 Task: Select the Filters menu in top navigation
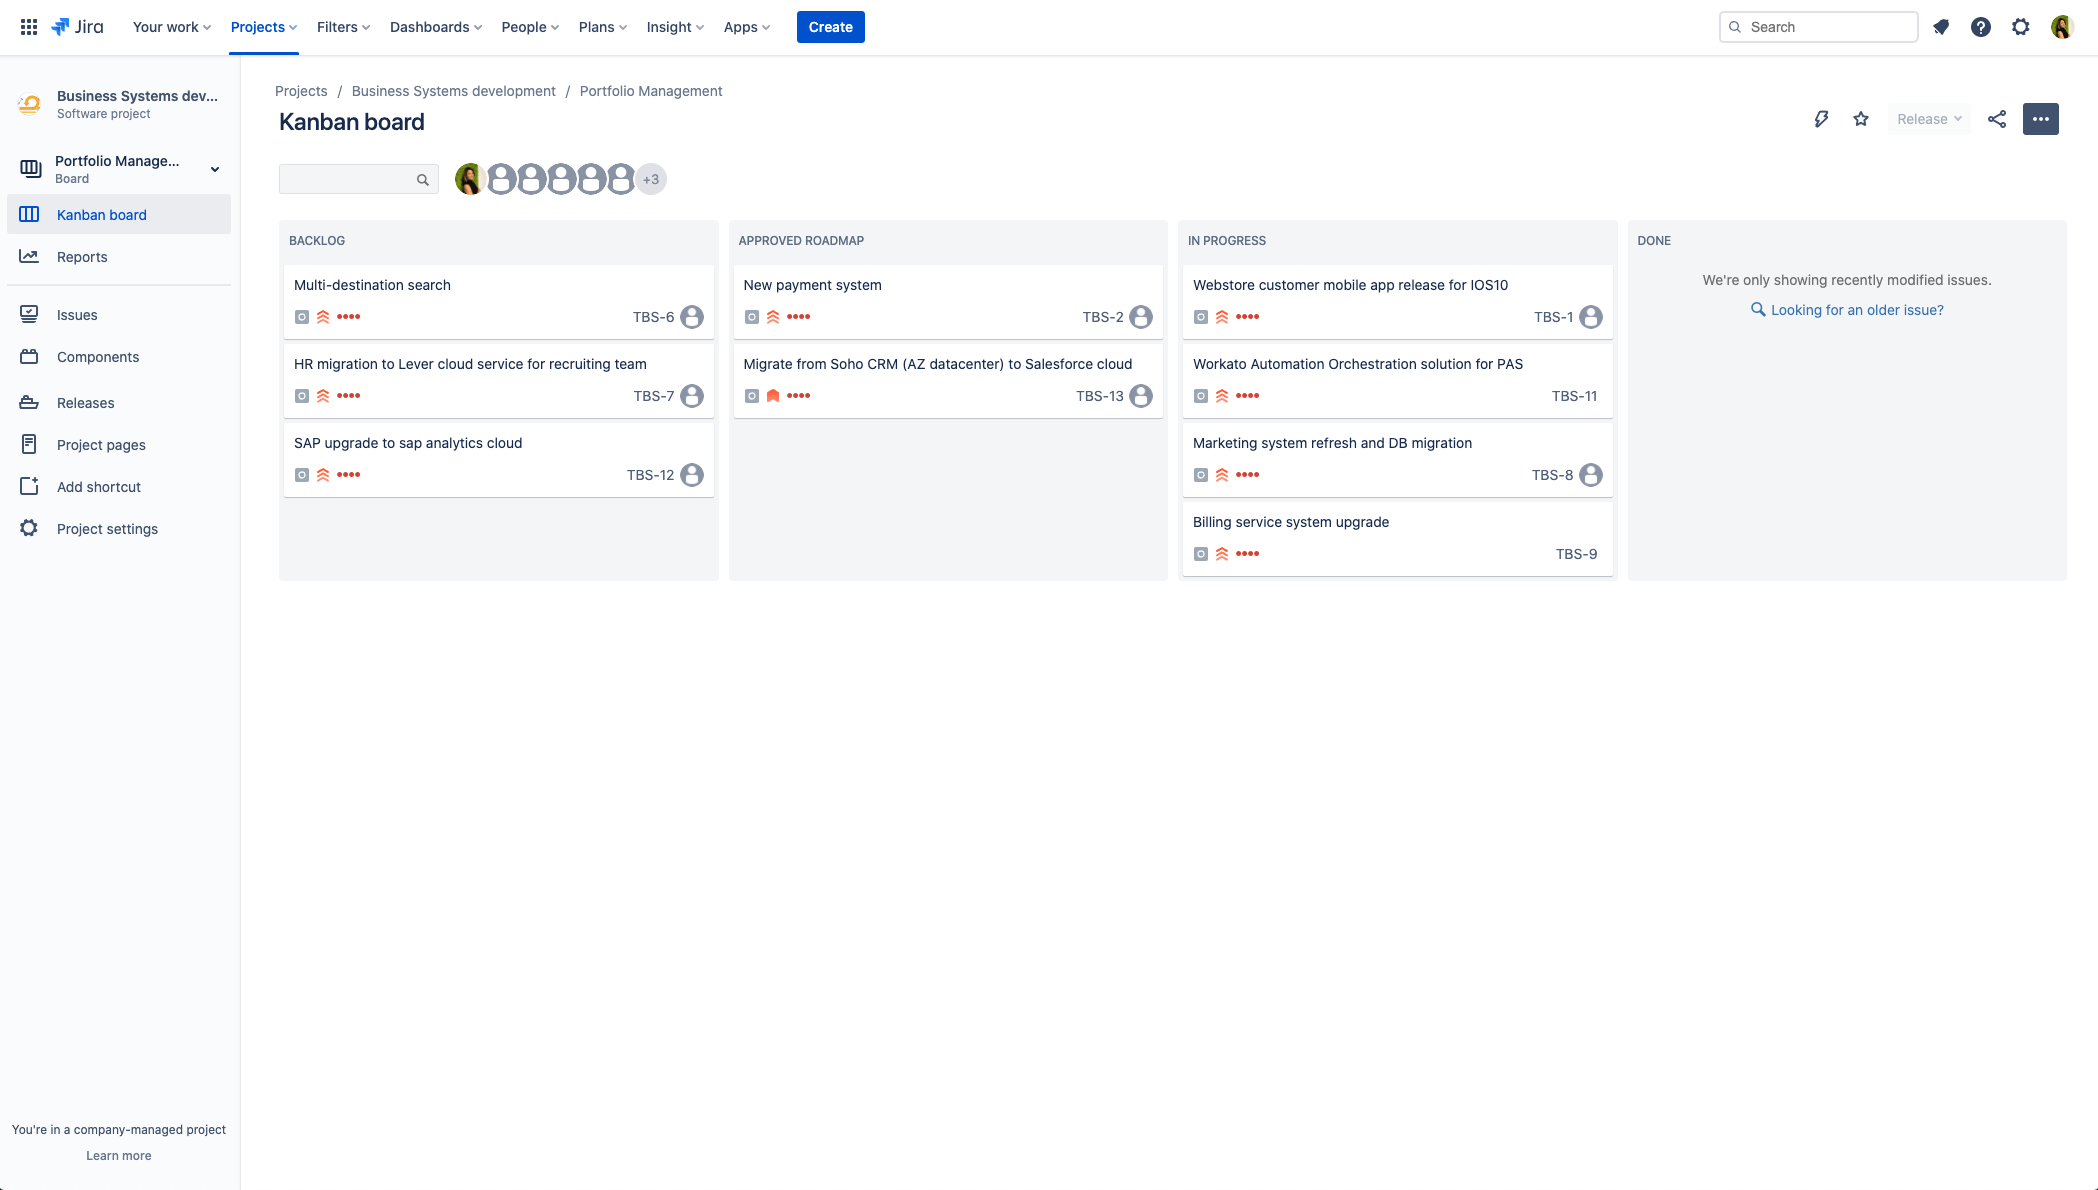(340, 26)
